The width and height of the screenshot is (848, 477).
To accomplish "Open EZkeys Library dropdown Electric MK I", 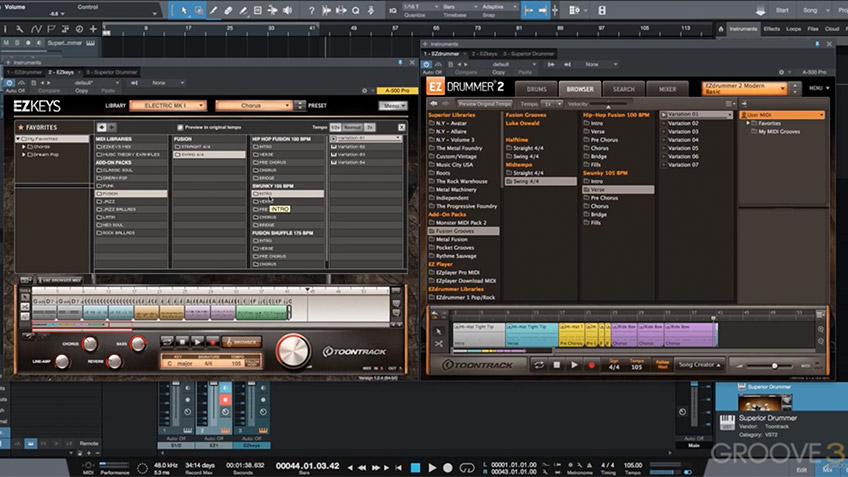I will [x=168, y=105].
